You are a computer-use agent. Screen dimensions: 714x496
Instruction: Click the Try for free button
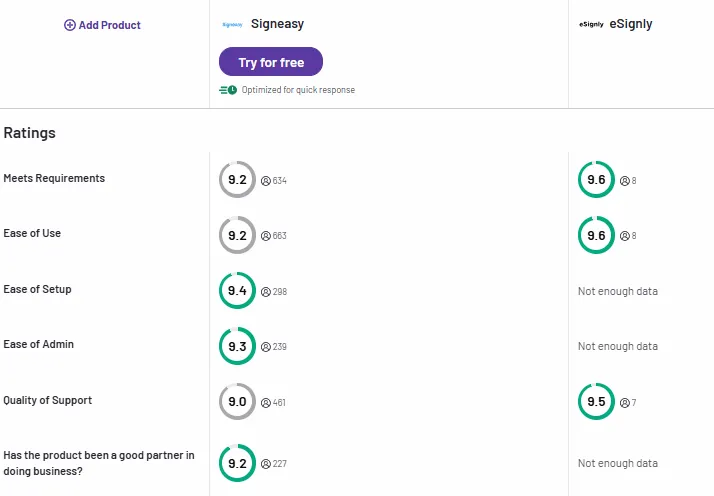point(271,62)
